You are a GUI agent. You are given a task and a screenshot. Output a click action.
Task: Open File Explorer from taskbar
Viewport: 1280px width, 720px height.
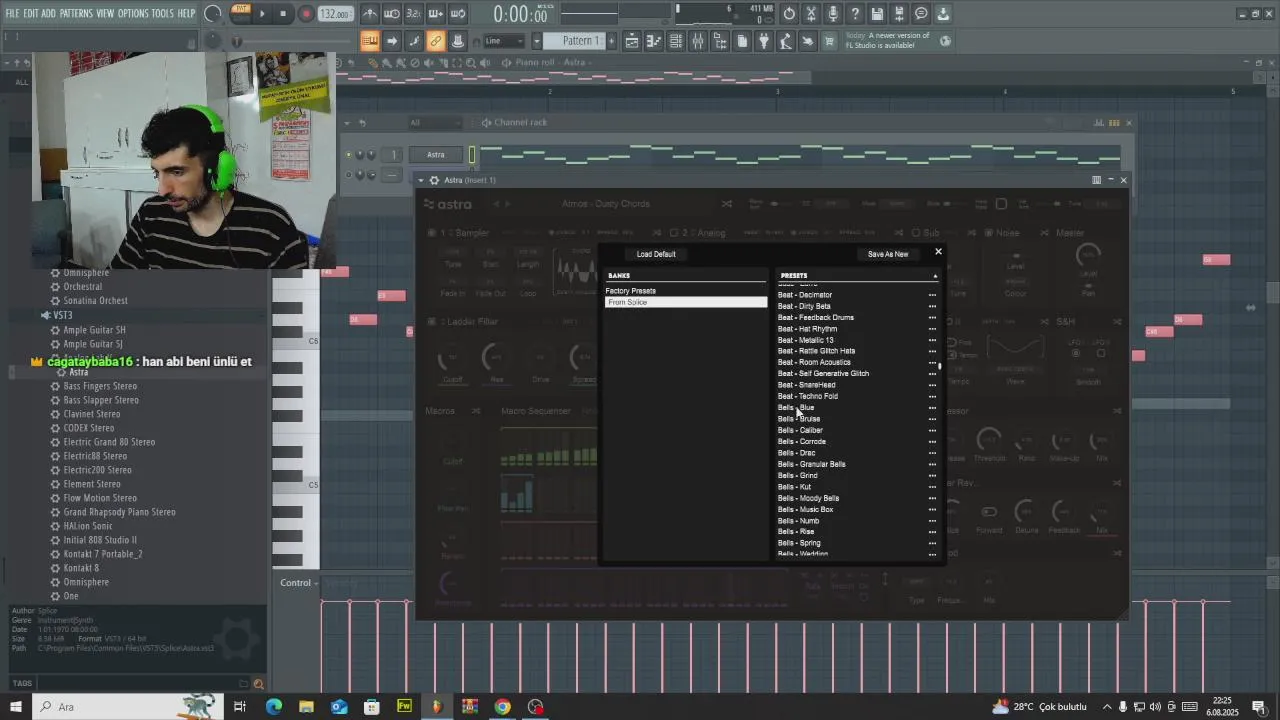[306, 707]
